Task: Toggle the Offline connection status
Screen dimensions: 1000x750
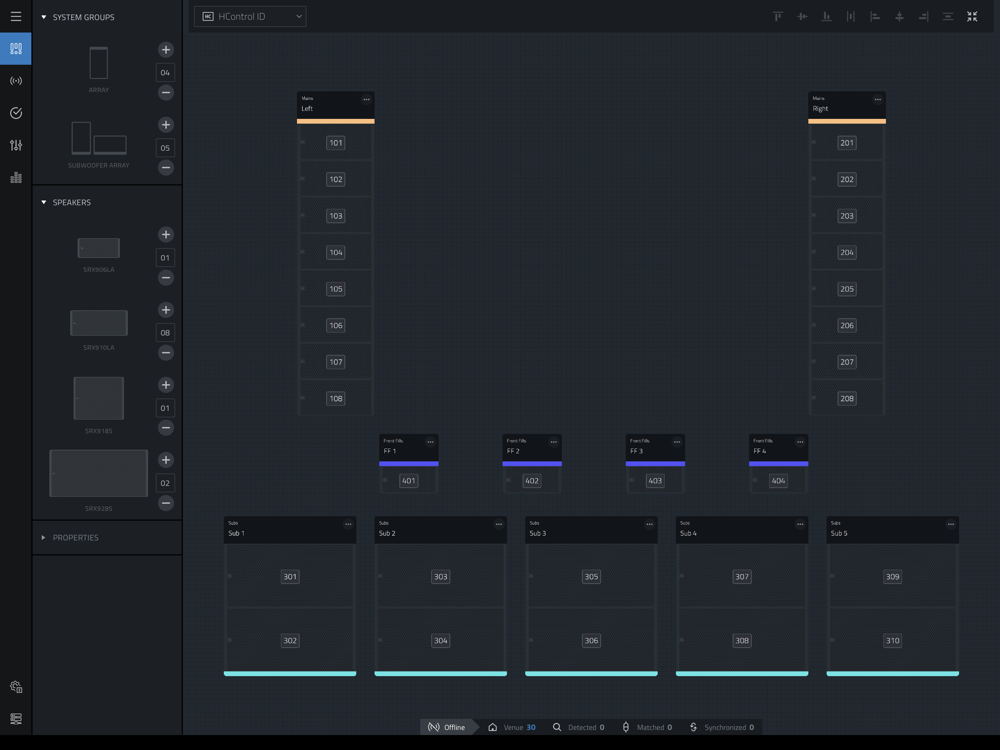Action: 447,727
